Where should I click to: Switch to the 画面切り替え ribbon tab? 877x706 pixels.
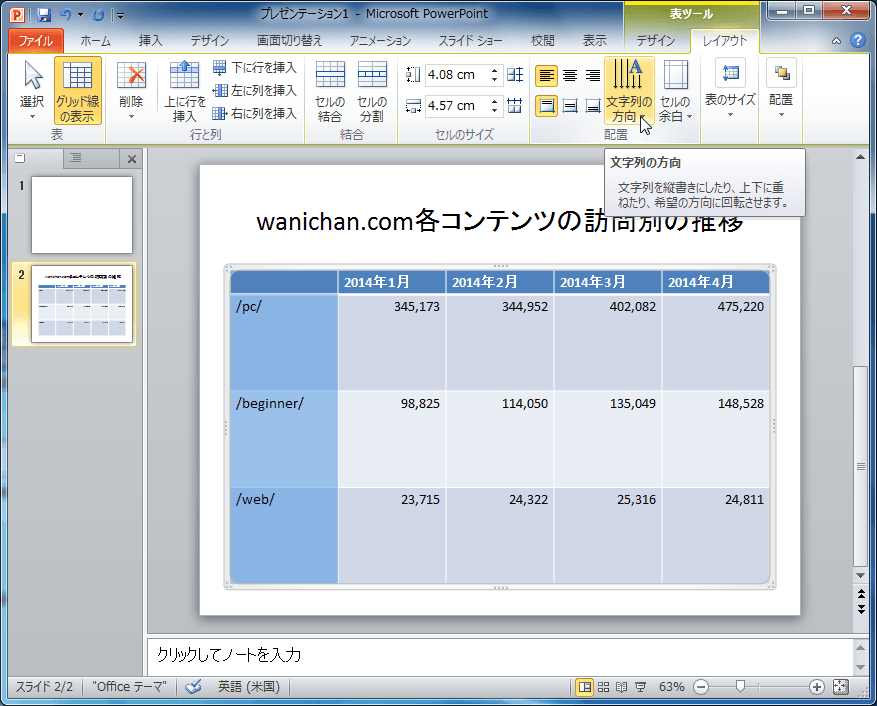(x=289, y=41)
